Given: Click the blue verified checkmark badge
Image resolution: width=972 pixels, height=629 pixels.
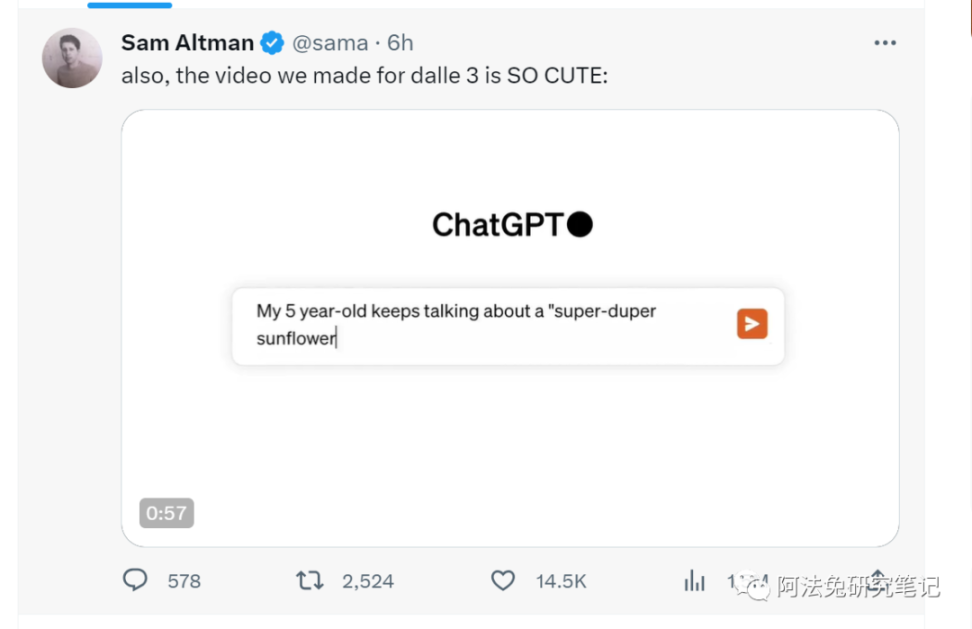Looking at the screenshot, I should [272, 43].
